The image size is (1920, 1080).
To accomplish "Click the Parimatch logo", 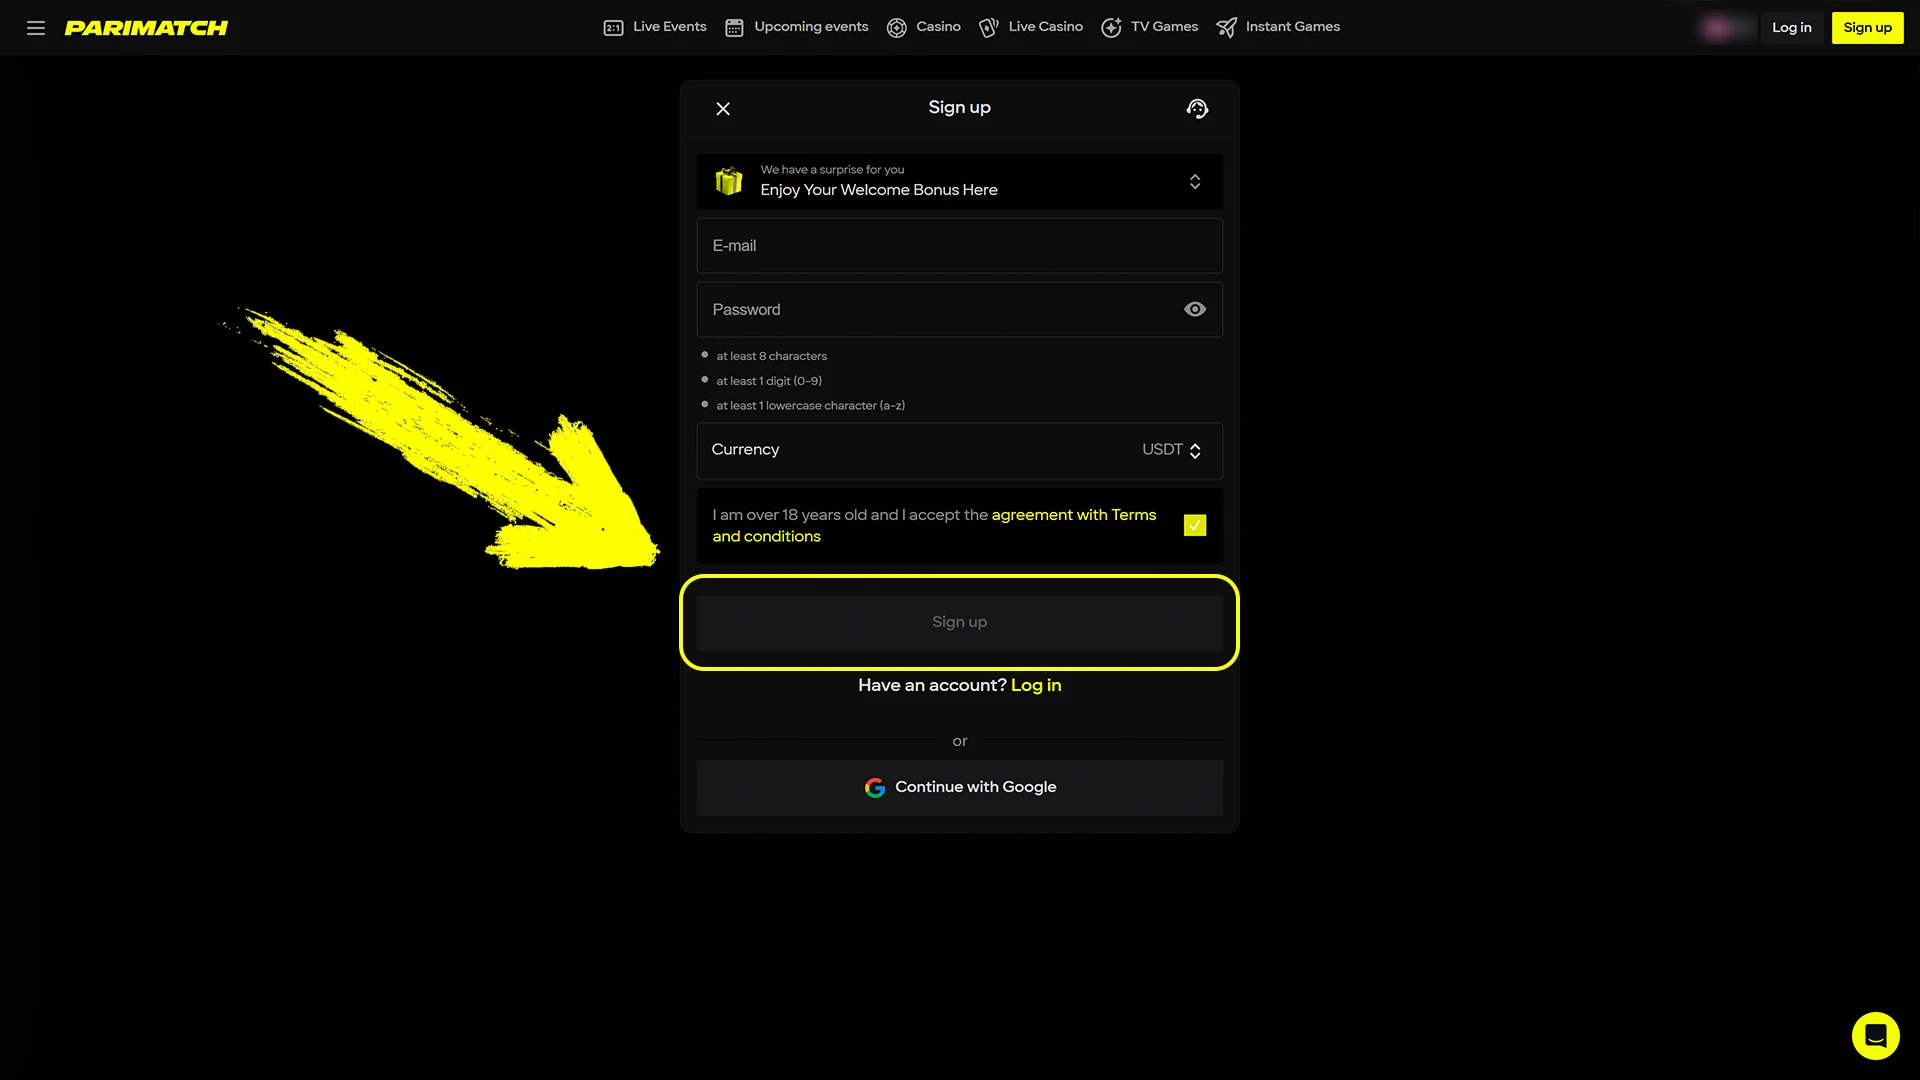I will click(146, 27).
